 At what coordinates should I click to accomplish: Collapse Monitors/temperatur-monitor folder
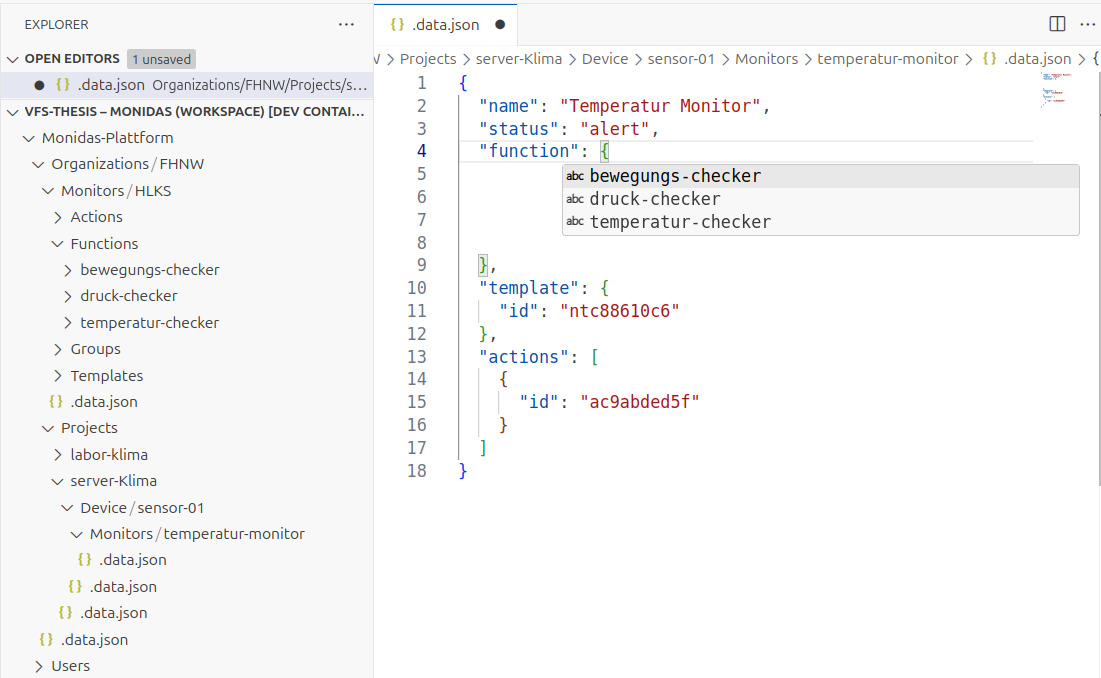point(77,534)
